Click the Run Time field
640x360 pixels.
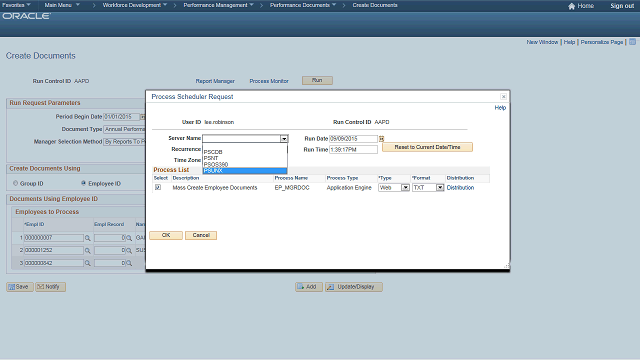pyautogui.click(x=353, y=150)
